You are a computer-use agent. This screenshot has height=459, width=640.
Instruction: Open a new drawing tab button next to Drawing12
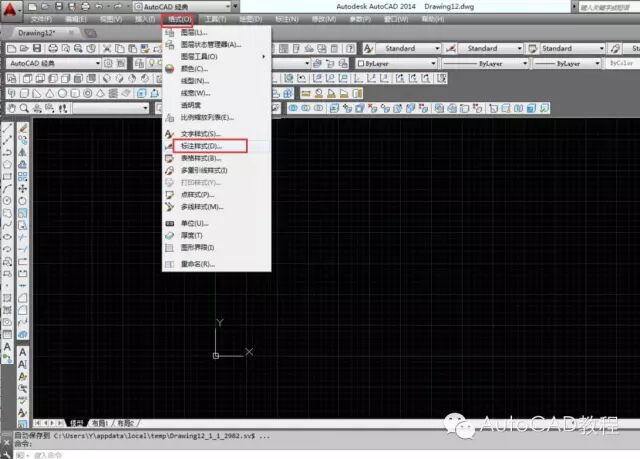tap(90, 33)
